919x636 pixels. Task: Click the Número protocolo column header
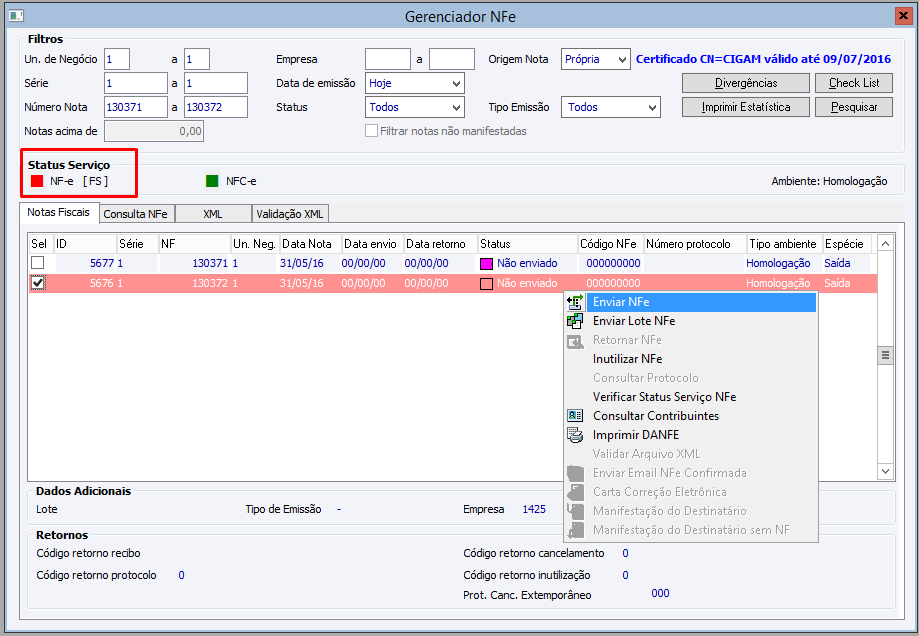[x=695, y=244]
